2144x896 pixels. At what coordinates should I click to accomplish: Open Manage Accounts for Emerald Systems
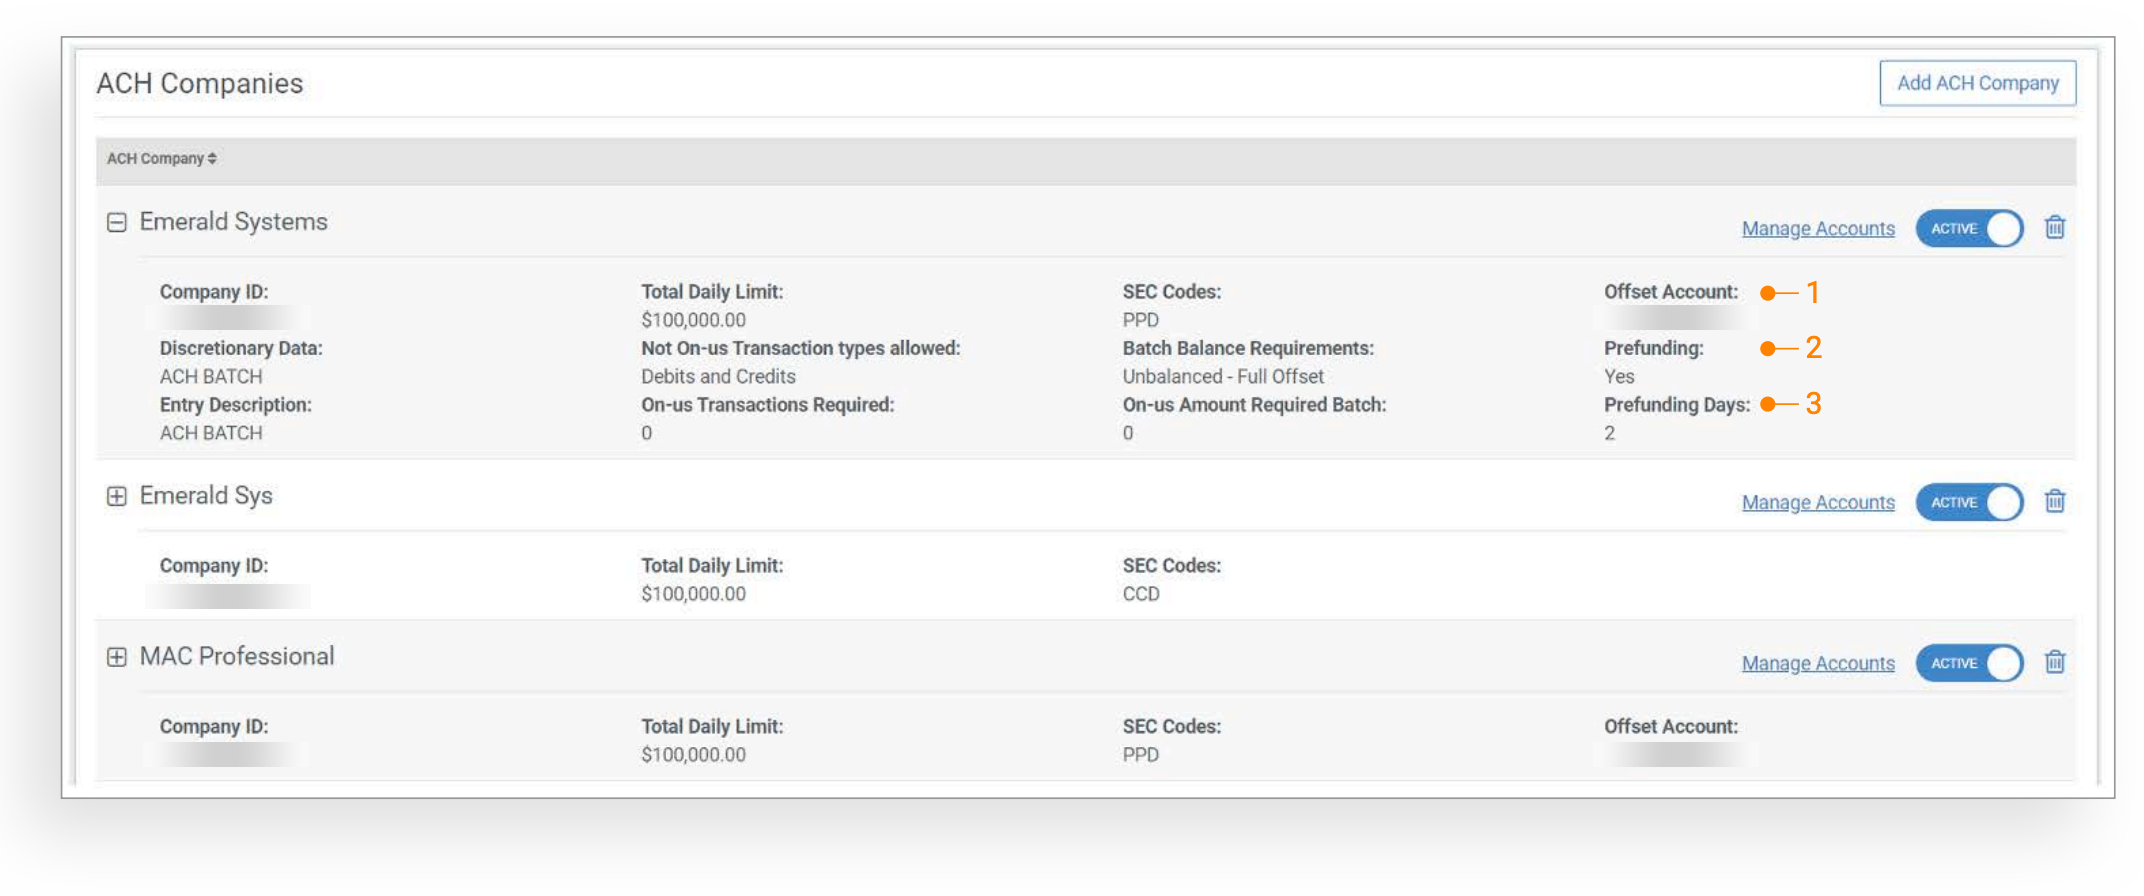[x=1817, y=229]
